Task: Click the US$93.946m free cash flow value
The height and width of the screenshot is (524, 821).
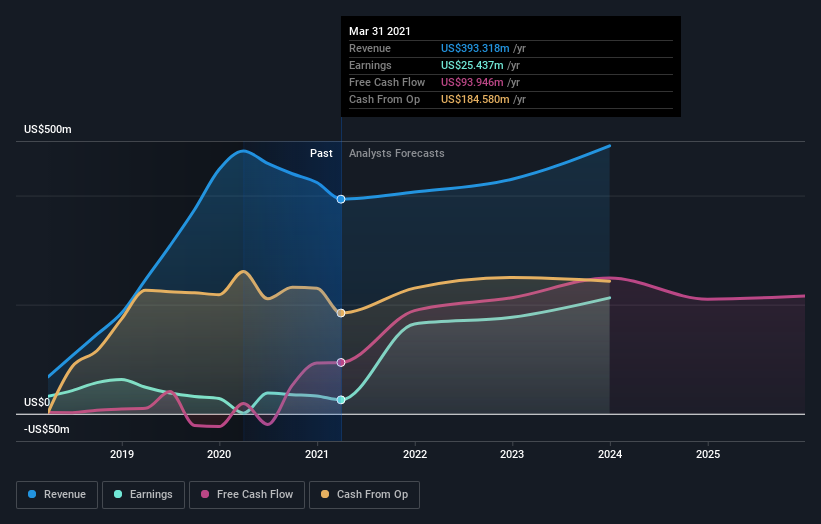Action: point(472,82)
